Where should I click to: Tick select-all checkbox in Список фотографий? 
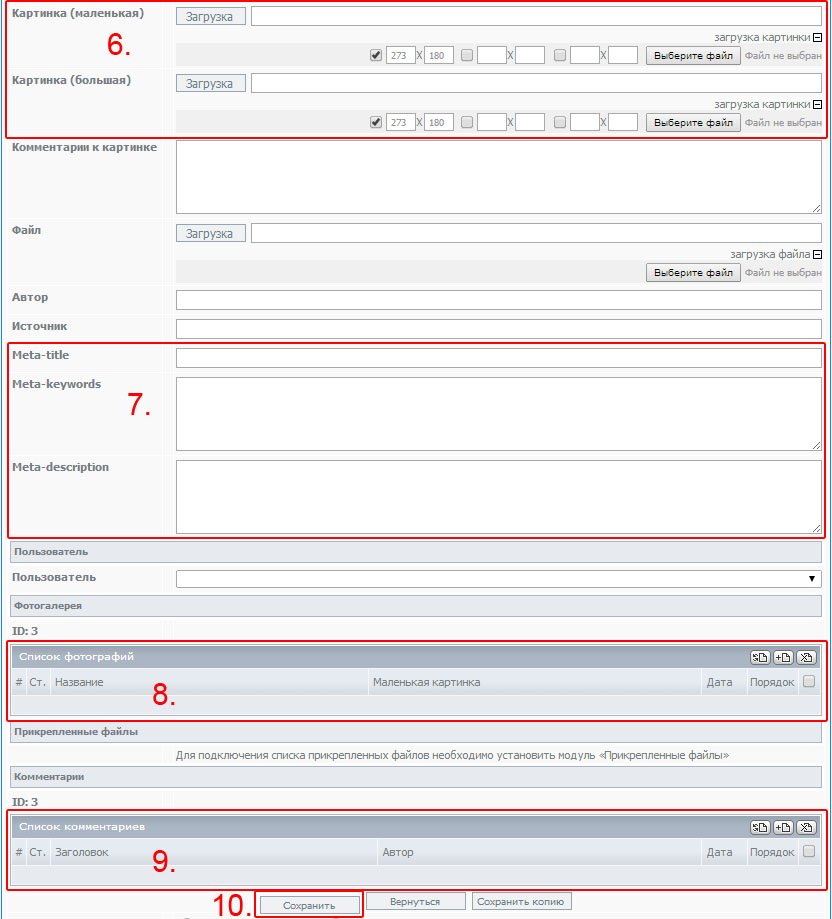(x=809, y=681)
